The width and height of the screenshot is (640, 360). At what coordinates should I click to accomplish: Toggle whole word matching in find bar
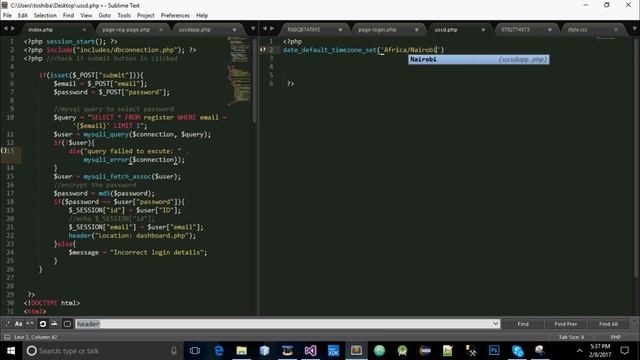point(30,324)
